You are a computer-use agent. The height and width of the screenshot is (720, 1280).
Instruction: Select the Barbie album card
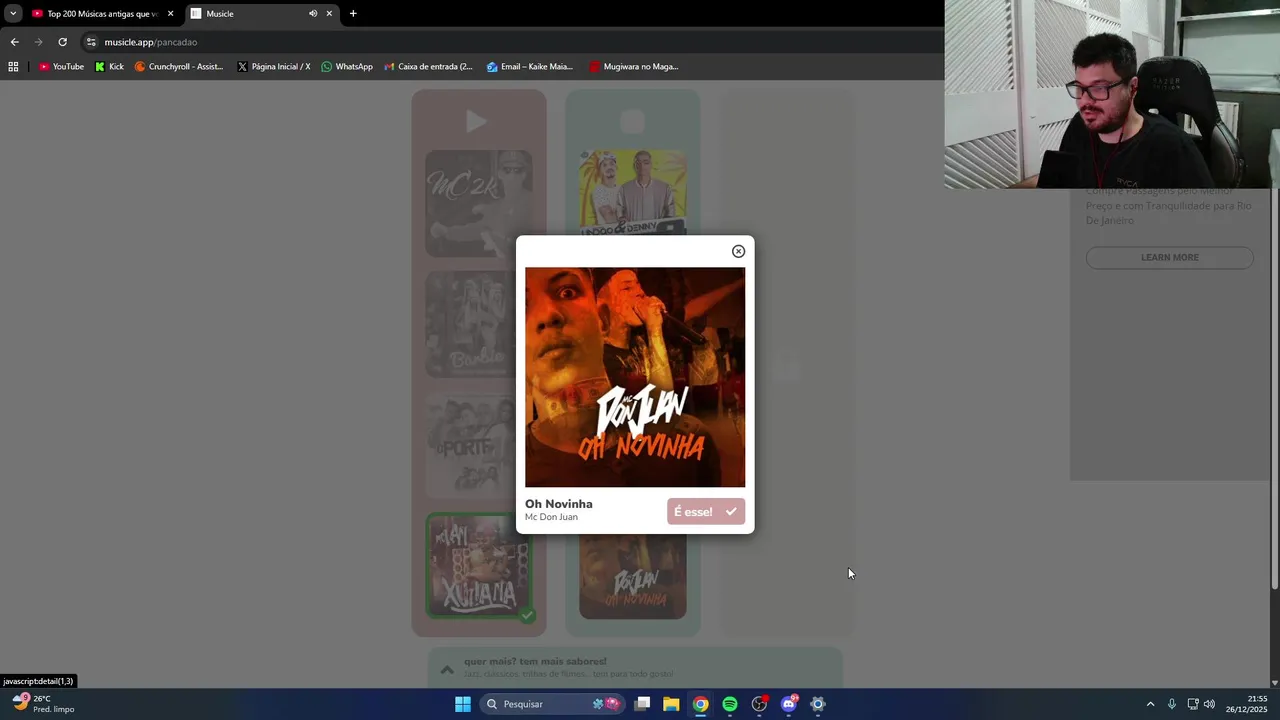pyautogui.click(x=479, y=324)
